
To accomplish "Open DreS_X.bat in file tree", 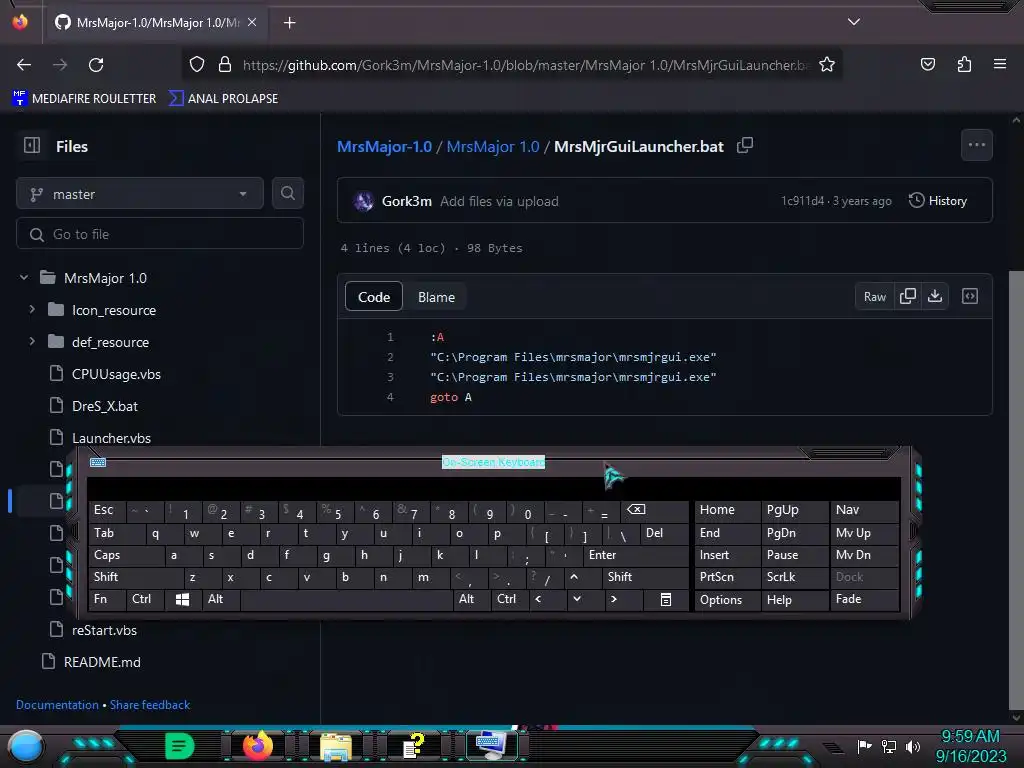I will (104, 406).
